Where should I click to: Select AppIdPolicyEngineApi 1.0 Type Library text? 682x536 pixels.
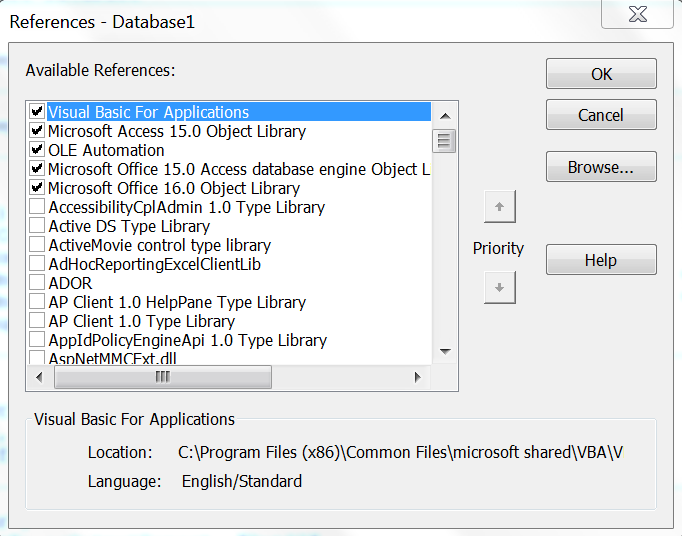tap(187, 340)
